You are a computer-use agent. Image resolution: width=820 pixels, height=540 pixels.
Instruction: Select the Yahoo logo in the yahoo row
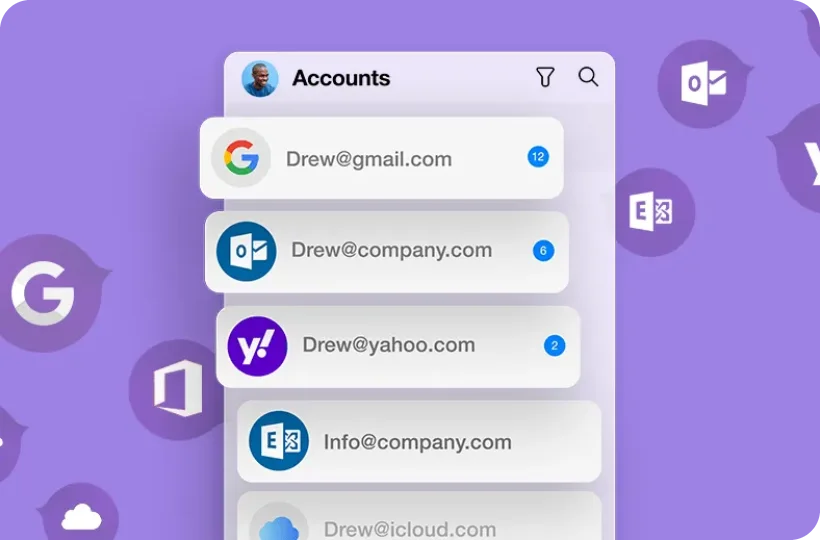click(257, 346)
